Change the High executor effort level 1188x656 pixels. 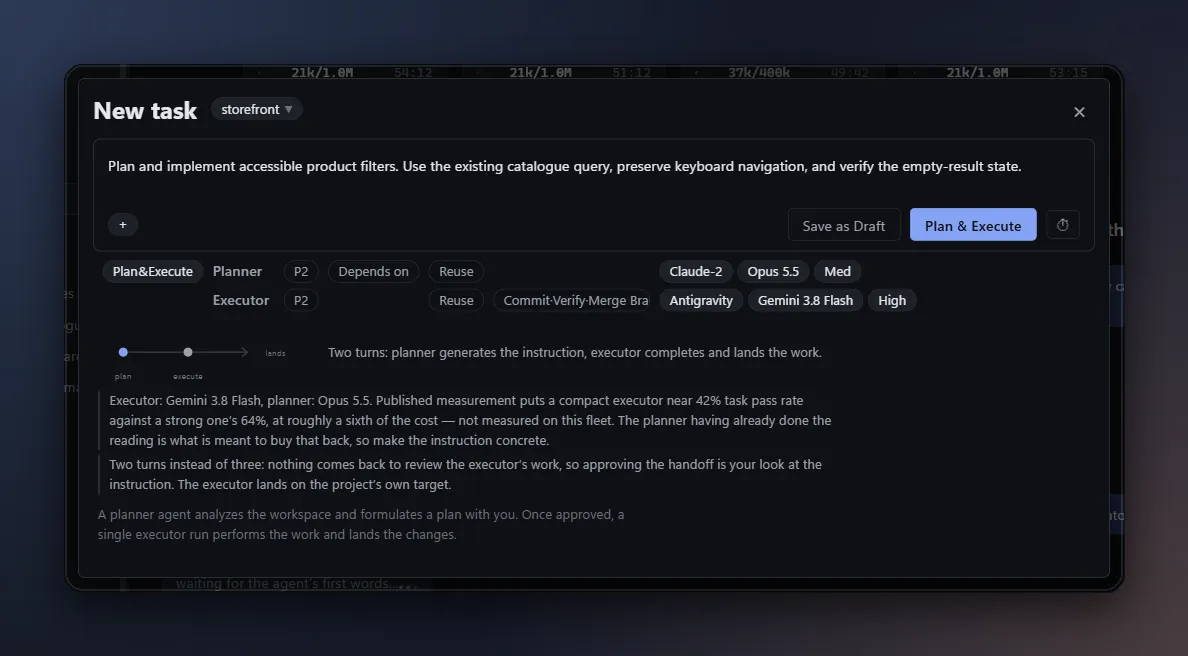892,301
